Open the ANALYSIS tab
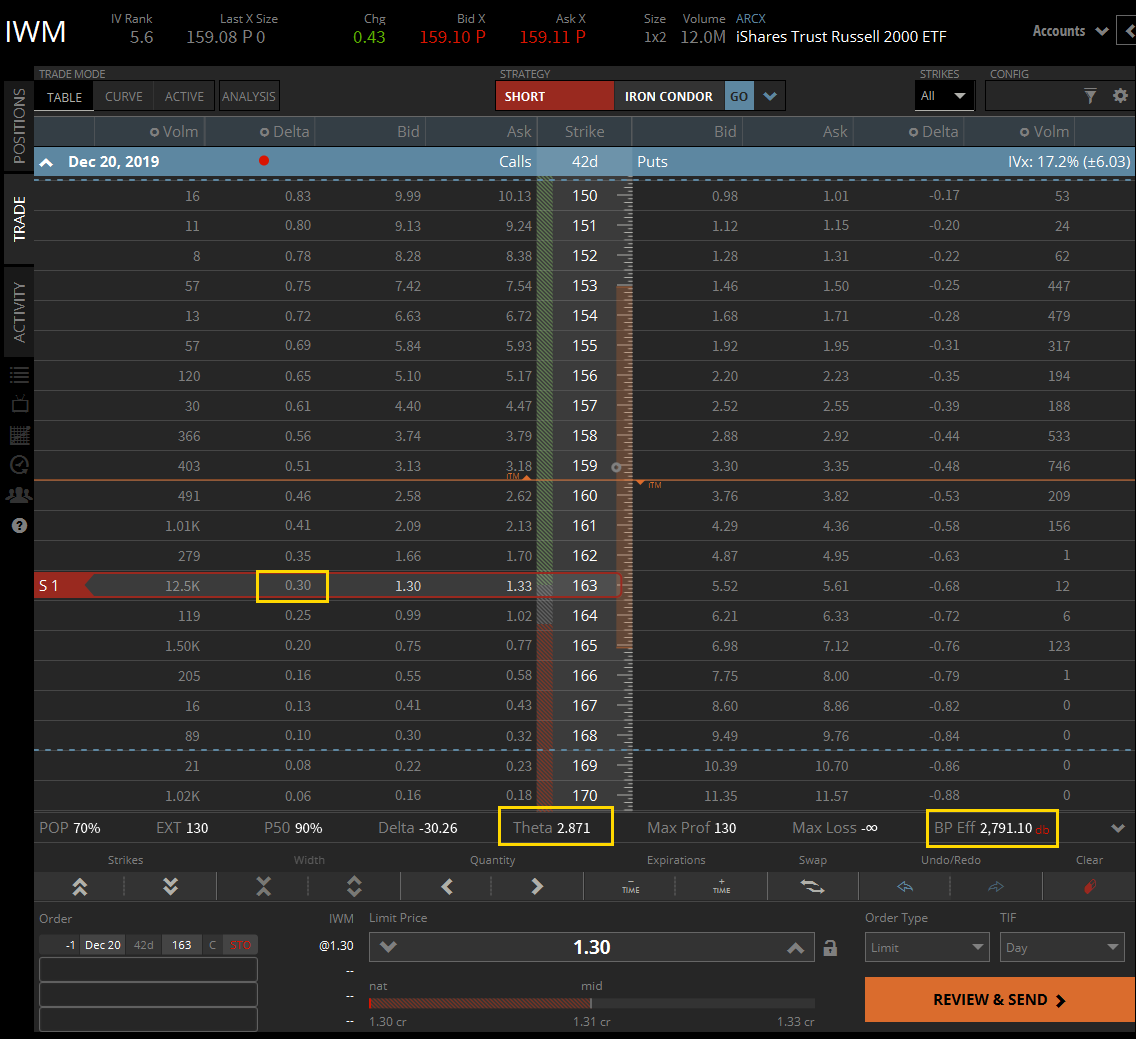 pos(249,97)
